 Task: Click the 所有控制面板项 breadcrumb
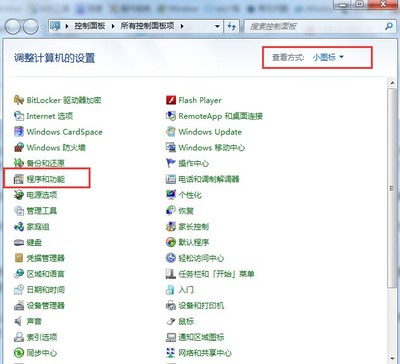click(147, 26)
